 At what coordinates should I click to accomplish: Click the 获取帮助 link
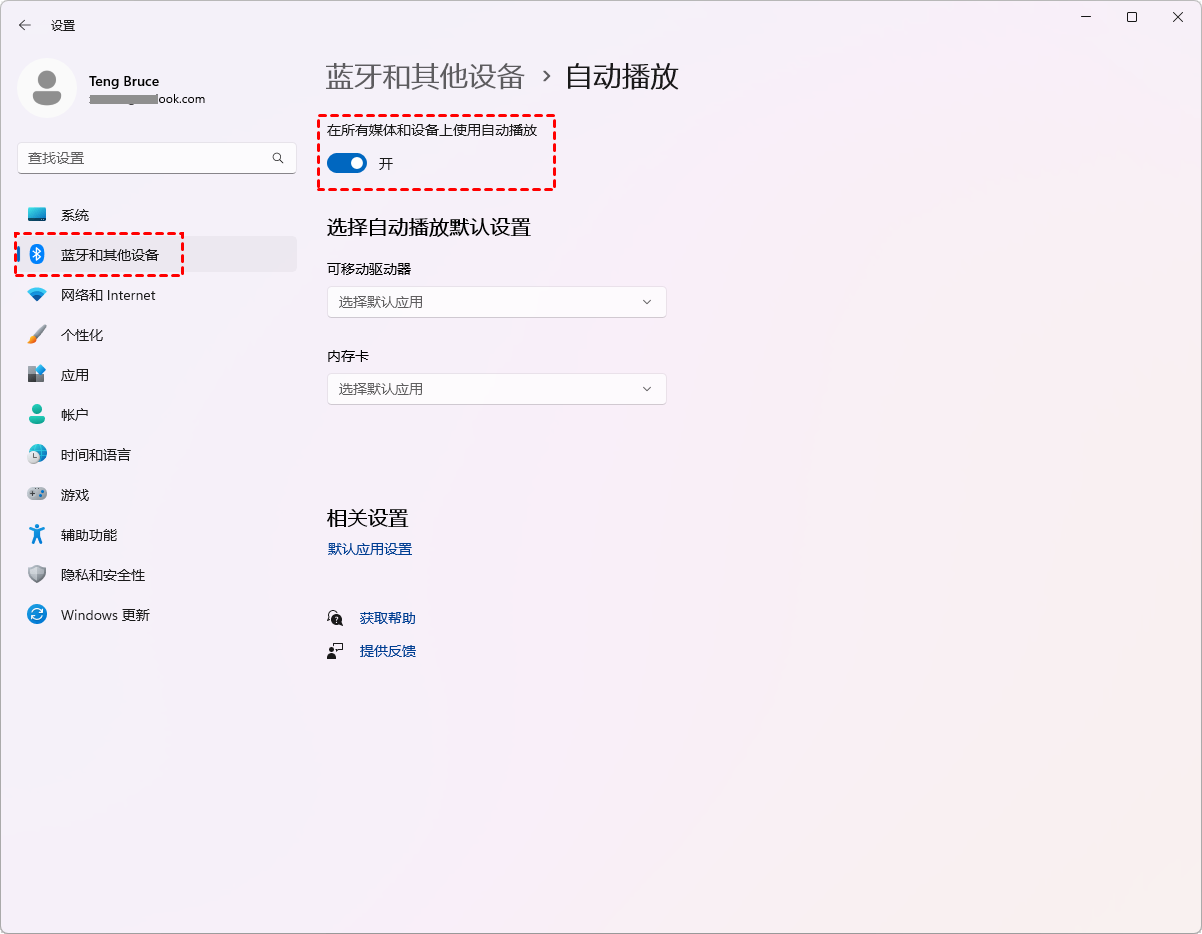click(387, 618)
